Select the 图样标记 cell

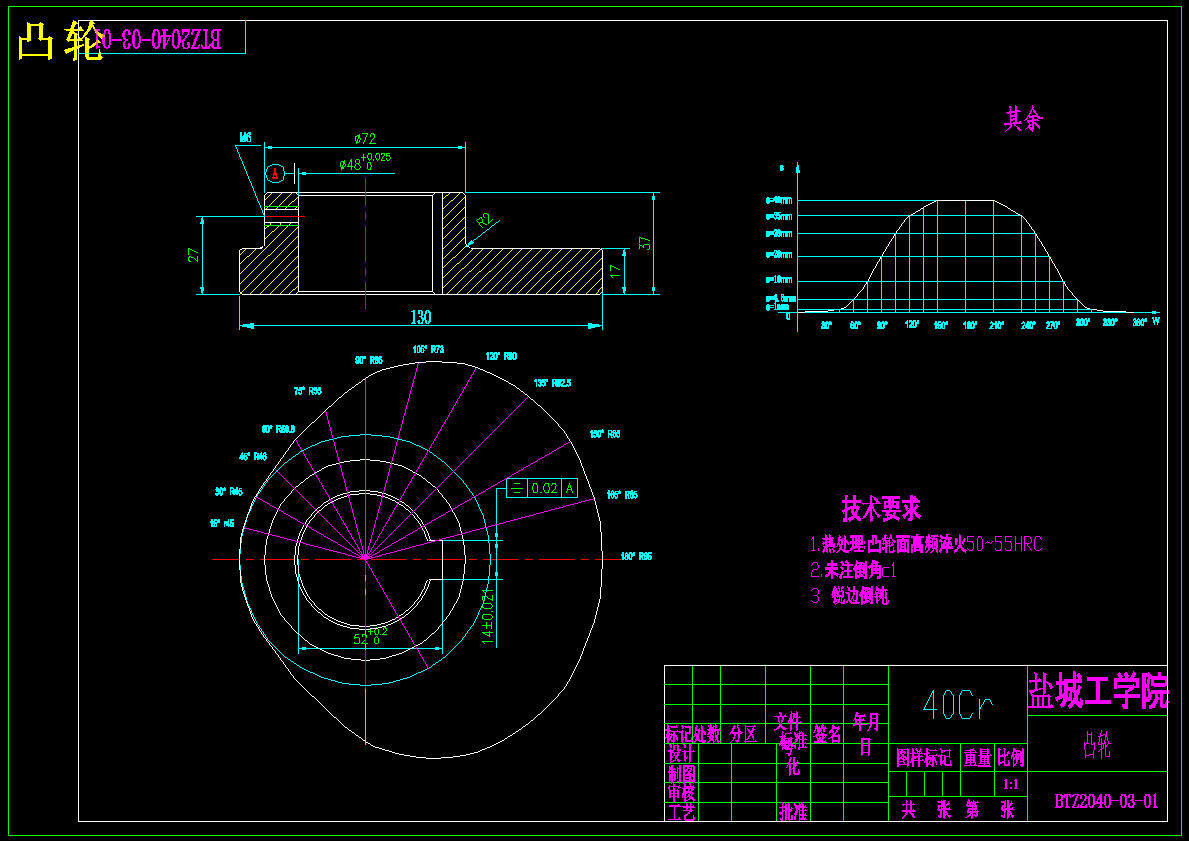click(924, 758)
